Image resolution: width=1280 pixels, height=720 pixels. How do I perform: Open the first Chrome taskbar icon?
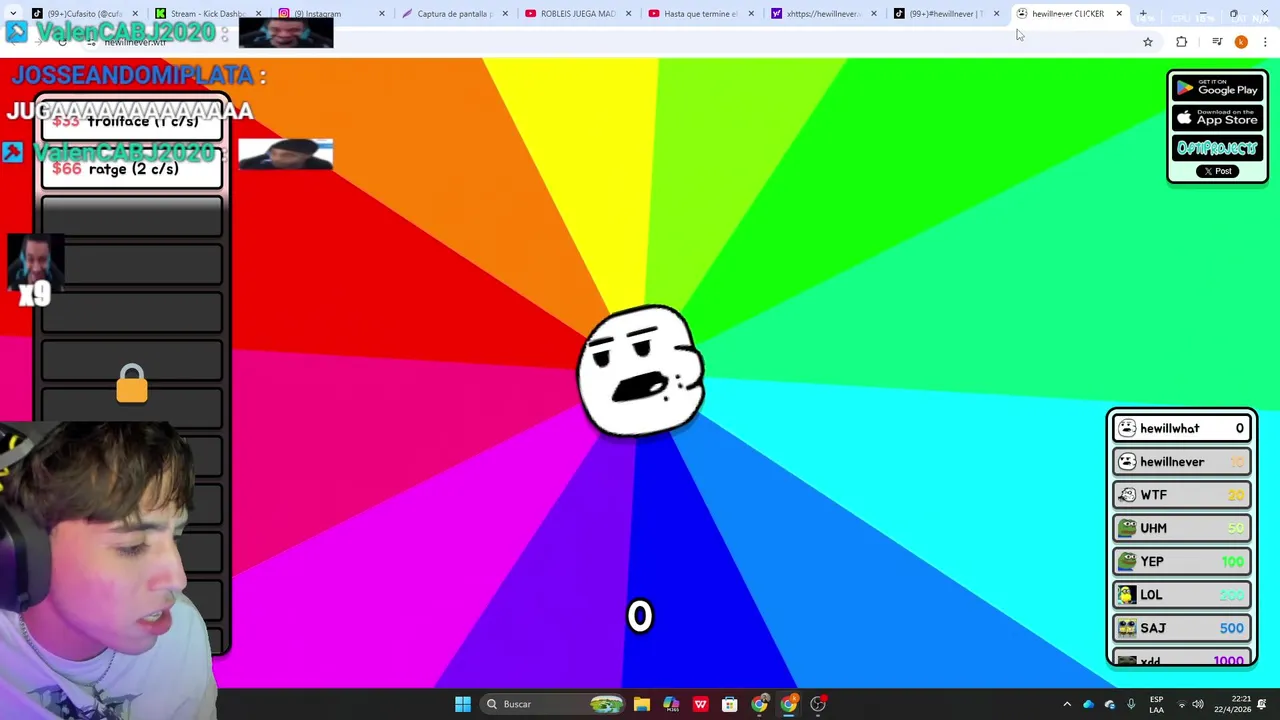[759, 704]
